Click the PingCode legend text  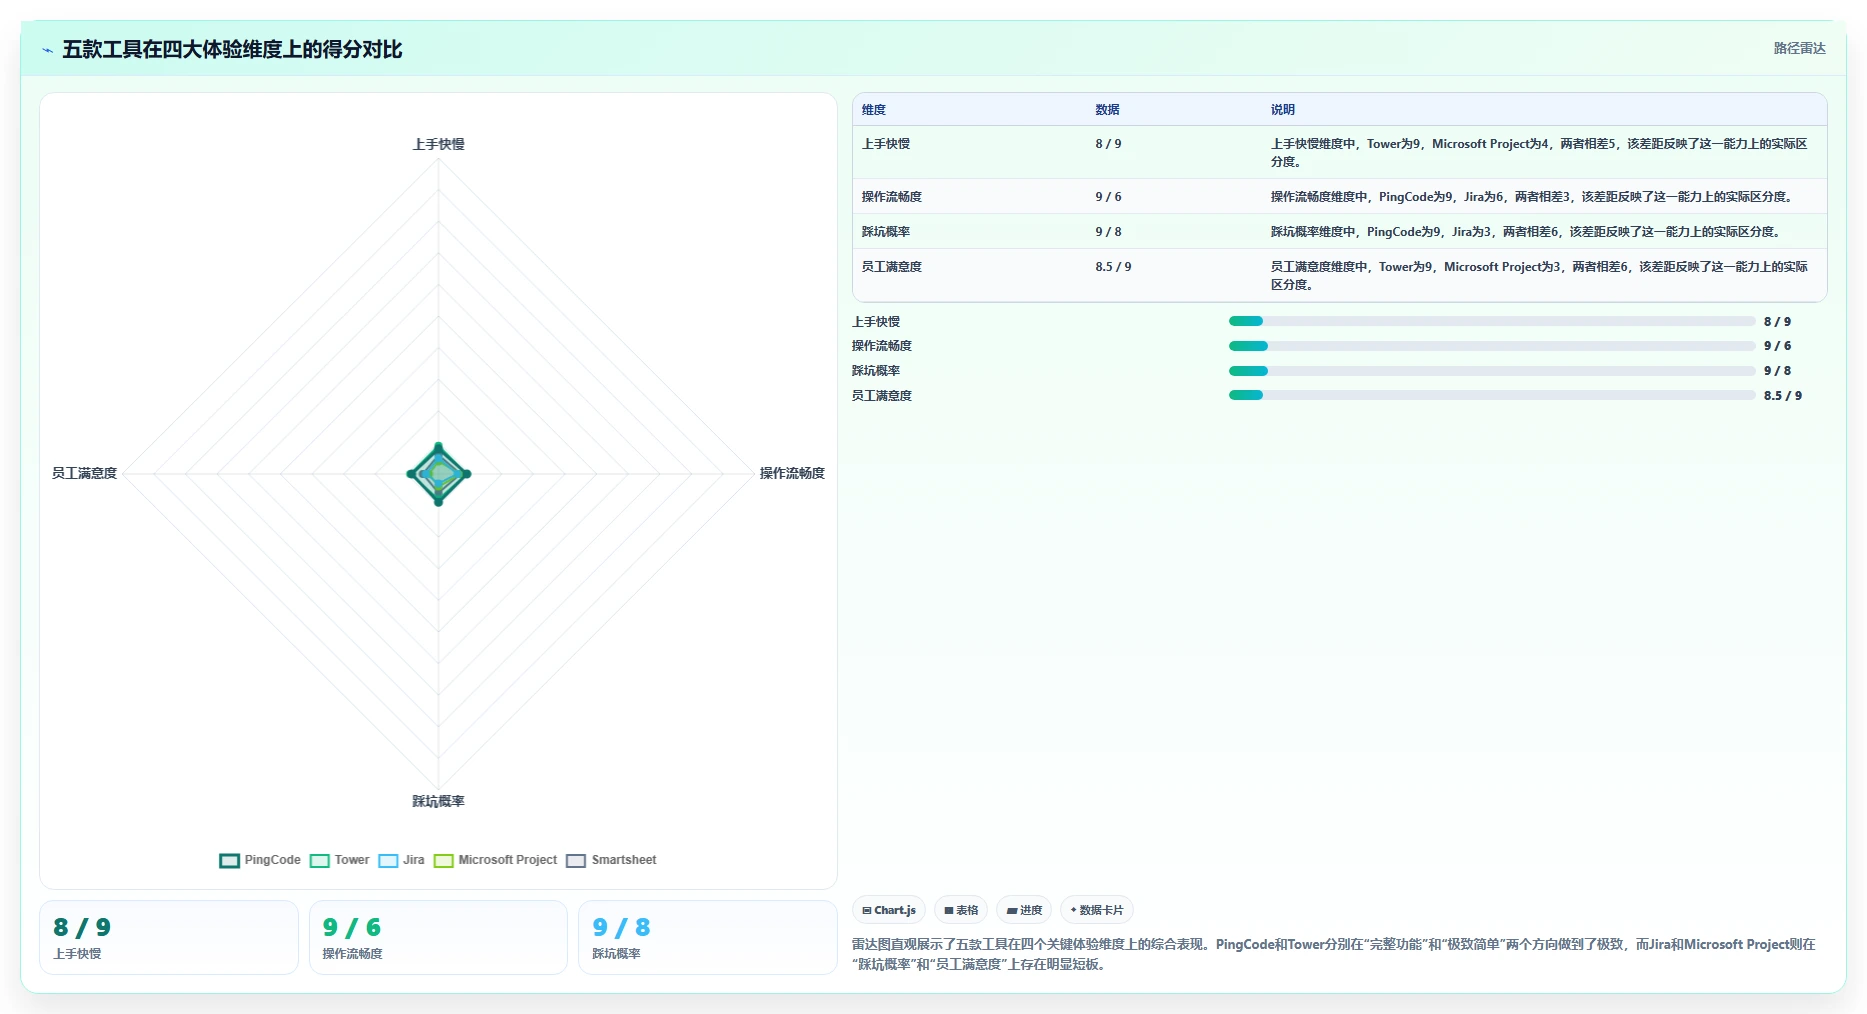pyautogui.click(x=272, y=860)
